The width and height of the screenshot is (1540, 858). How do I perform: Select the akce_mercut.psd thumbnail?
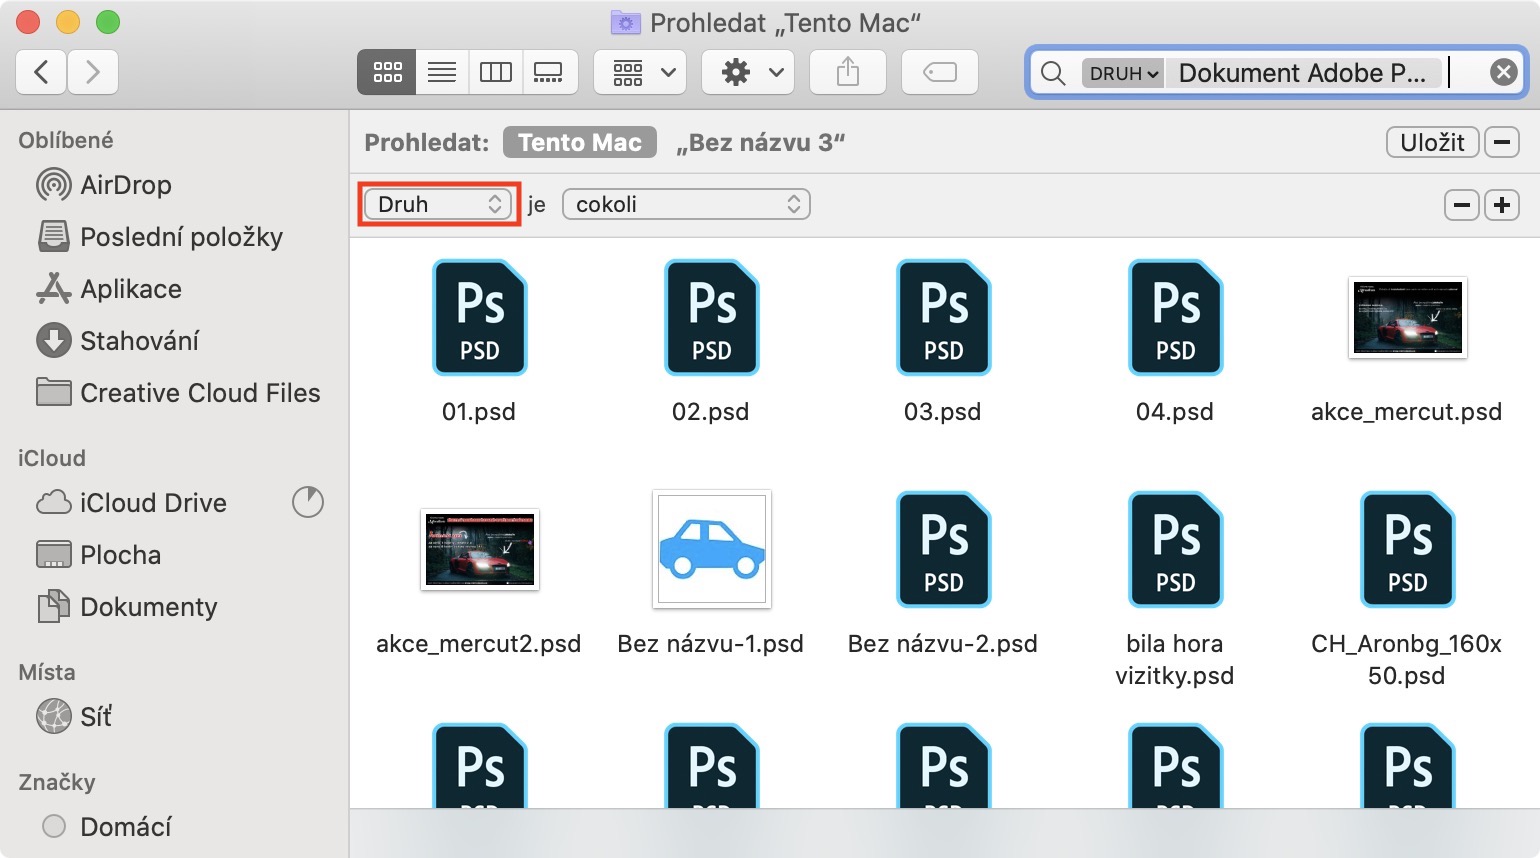[1407, 318]
